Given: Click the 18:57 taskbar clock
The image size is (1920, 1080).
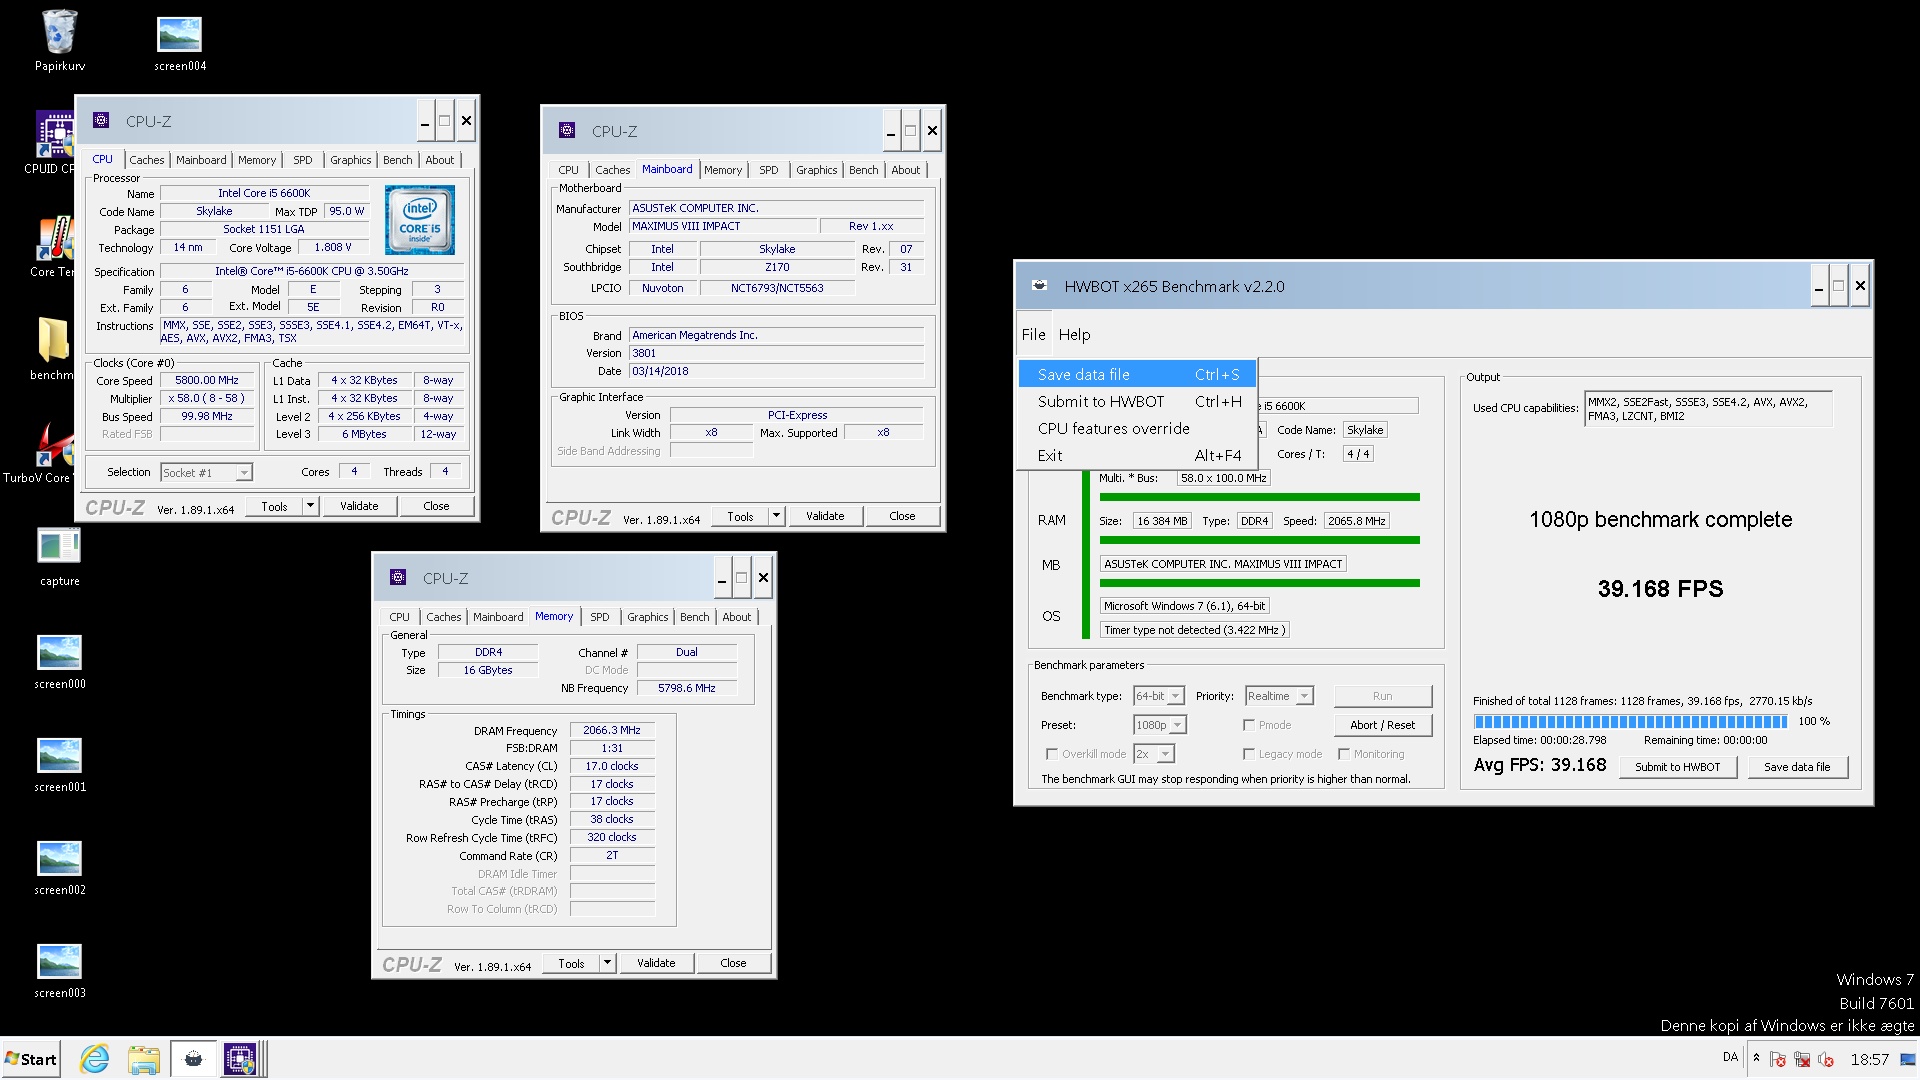Looking at the screenshot, I should (x=1870, y=1059).
